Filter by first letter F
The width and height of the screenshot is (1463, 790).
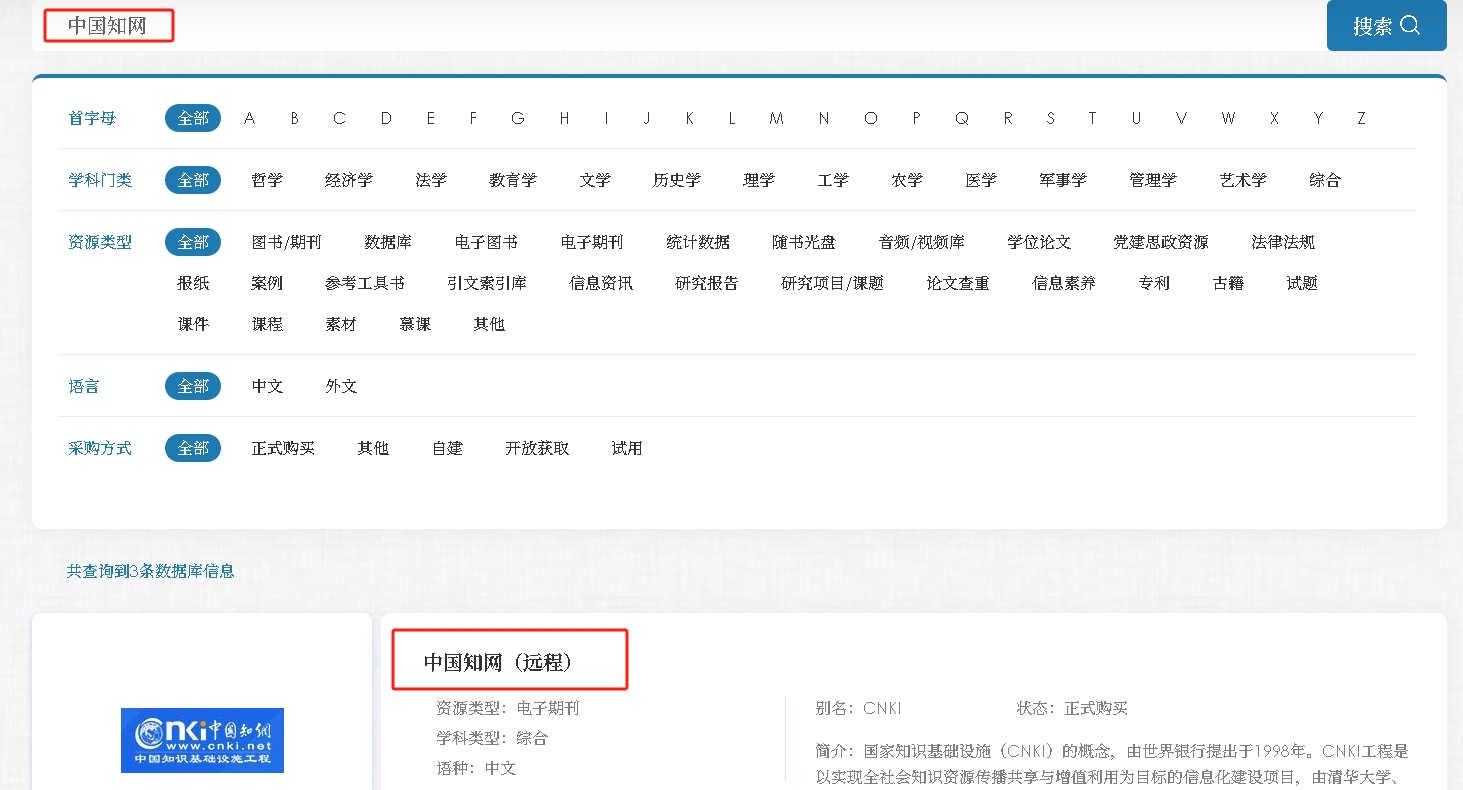click(473, 118)
